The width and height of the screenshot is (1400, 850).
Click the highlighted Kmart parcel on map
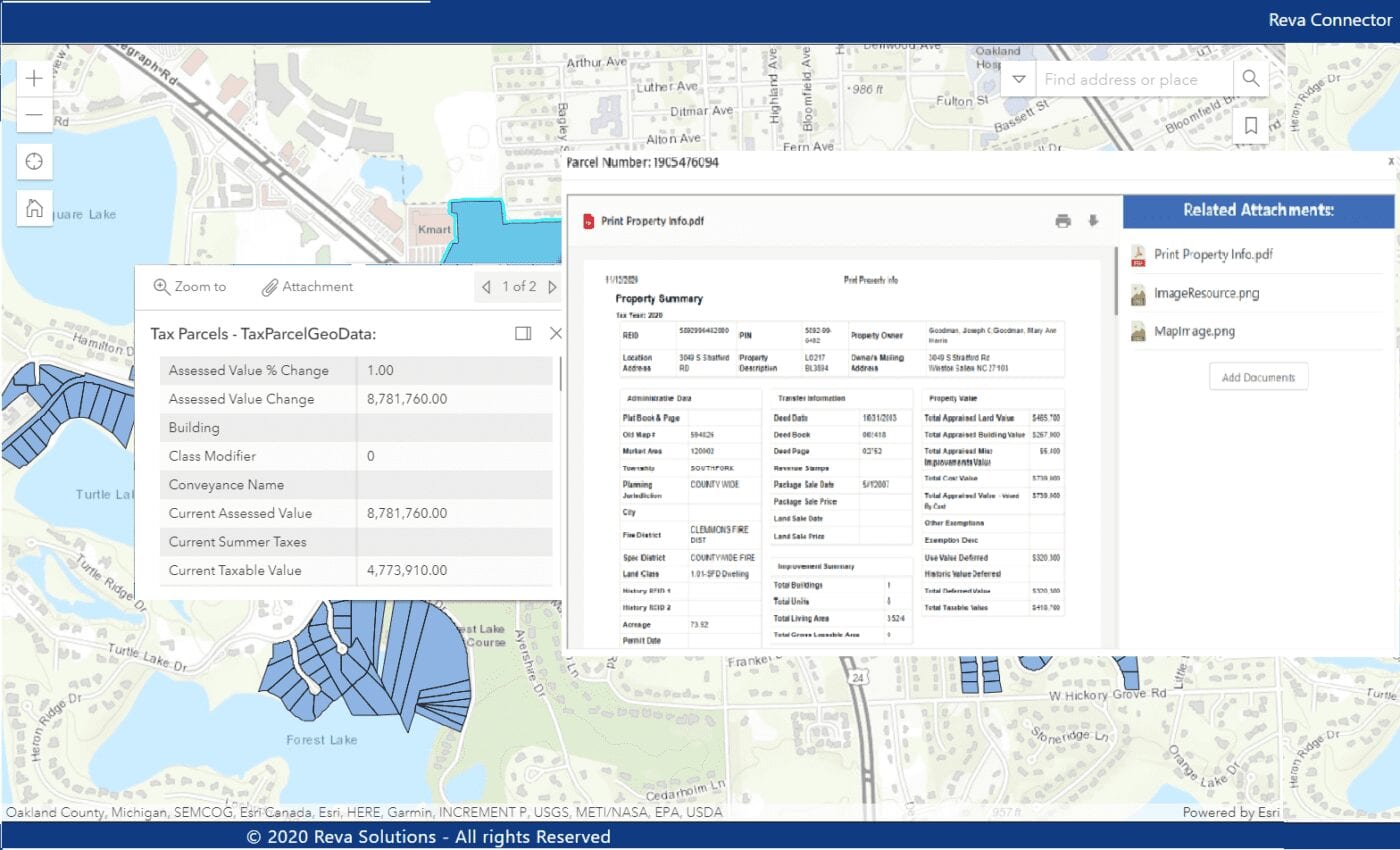coord(505,231)
